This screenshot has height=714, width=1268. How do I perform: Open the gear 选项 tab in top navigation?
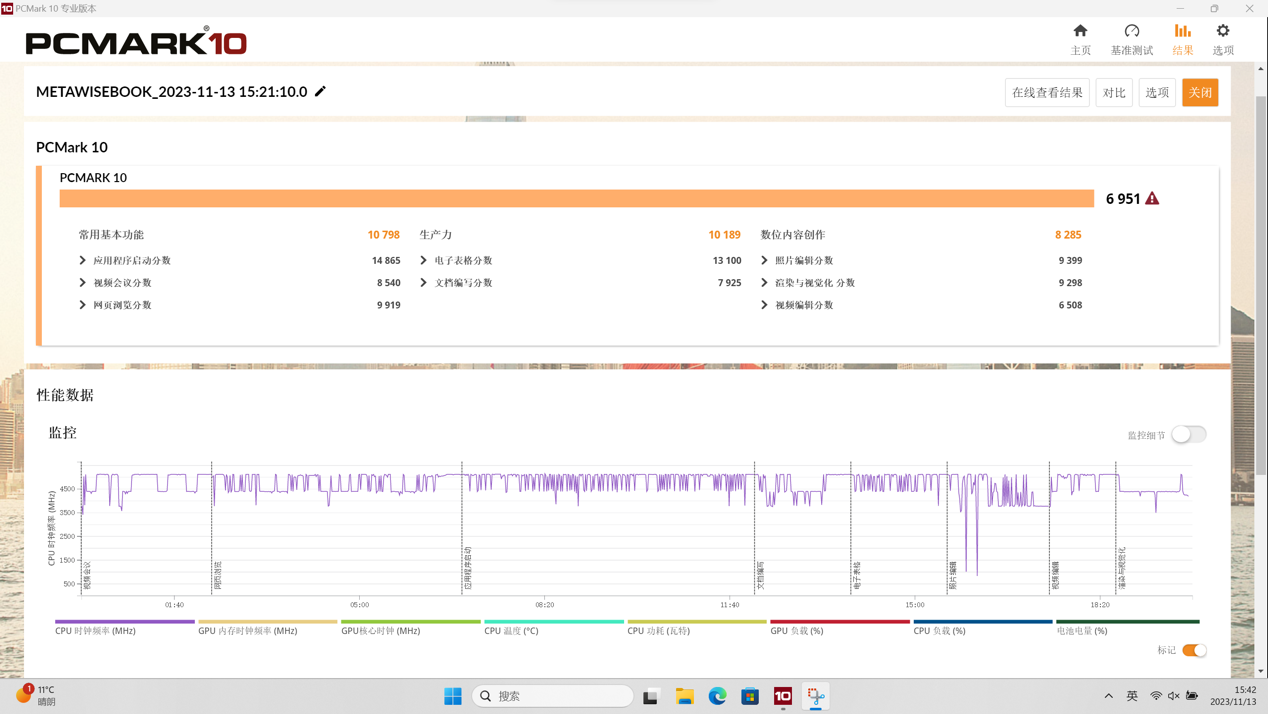coord(1223,39)
